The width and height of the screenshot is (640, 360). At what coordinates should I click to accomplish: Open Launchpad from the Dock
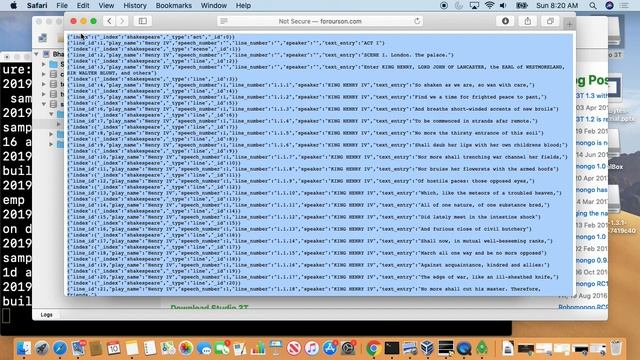tap(42, 348)
